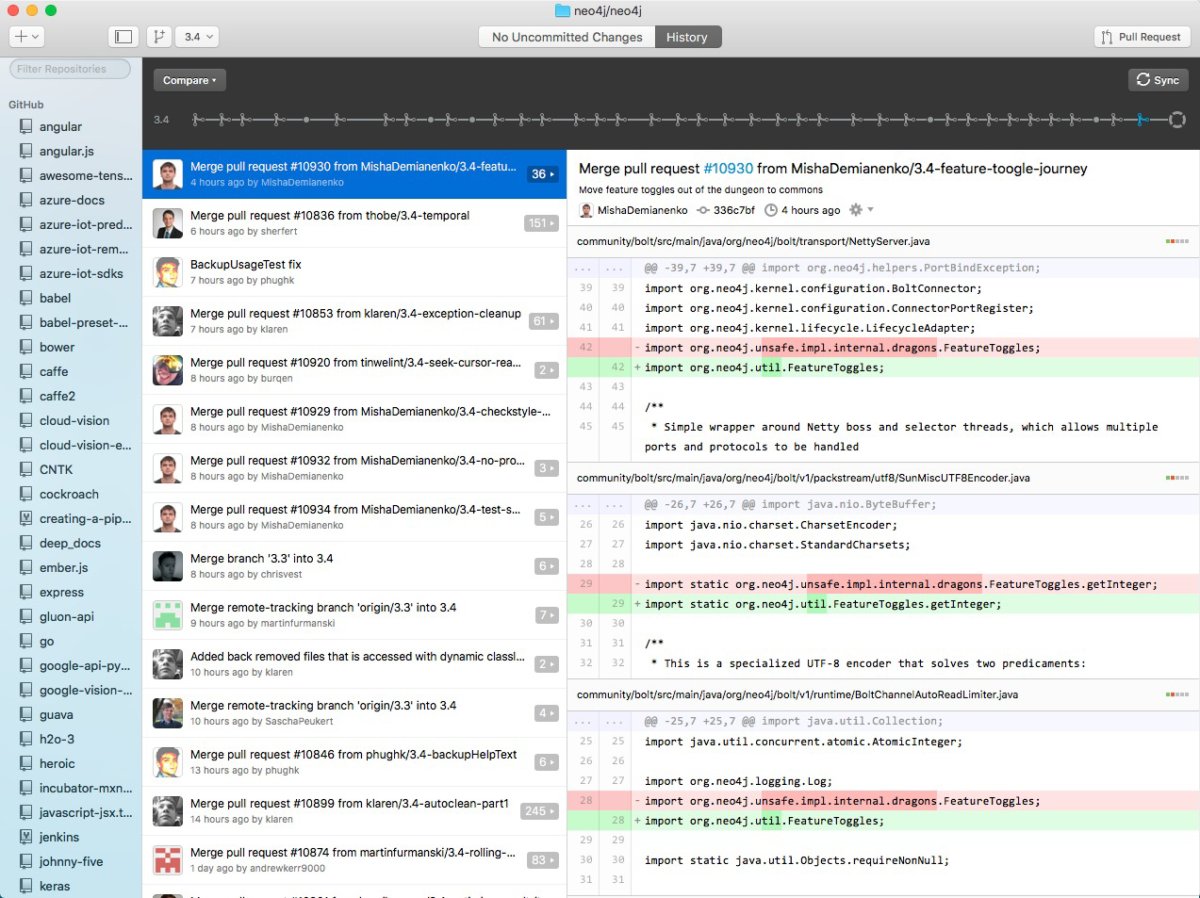
Task: Switch to the History tab
Action: pyautogui.click(x=687, y=36)
